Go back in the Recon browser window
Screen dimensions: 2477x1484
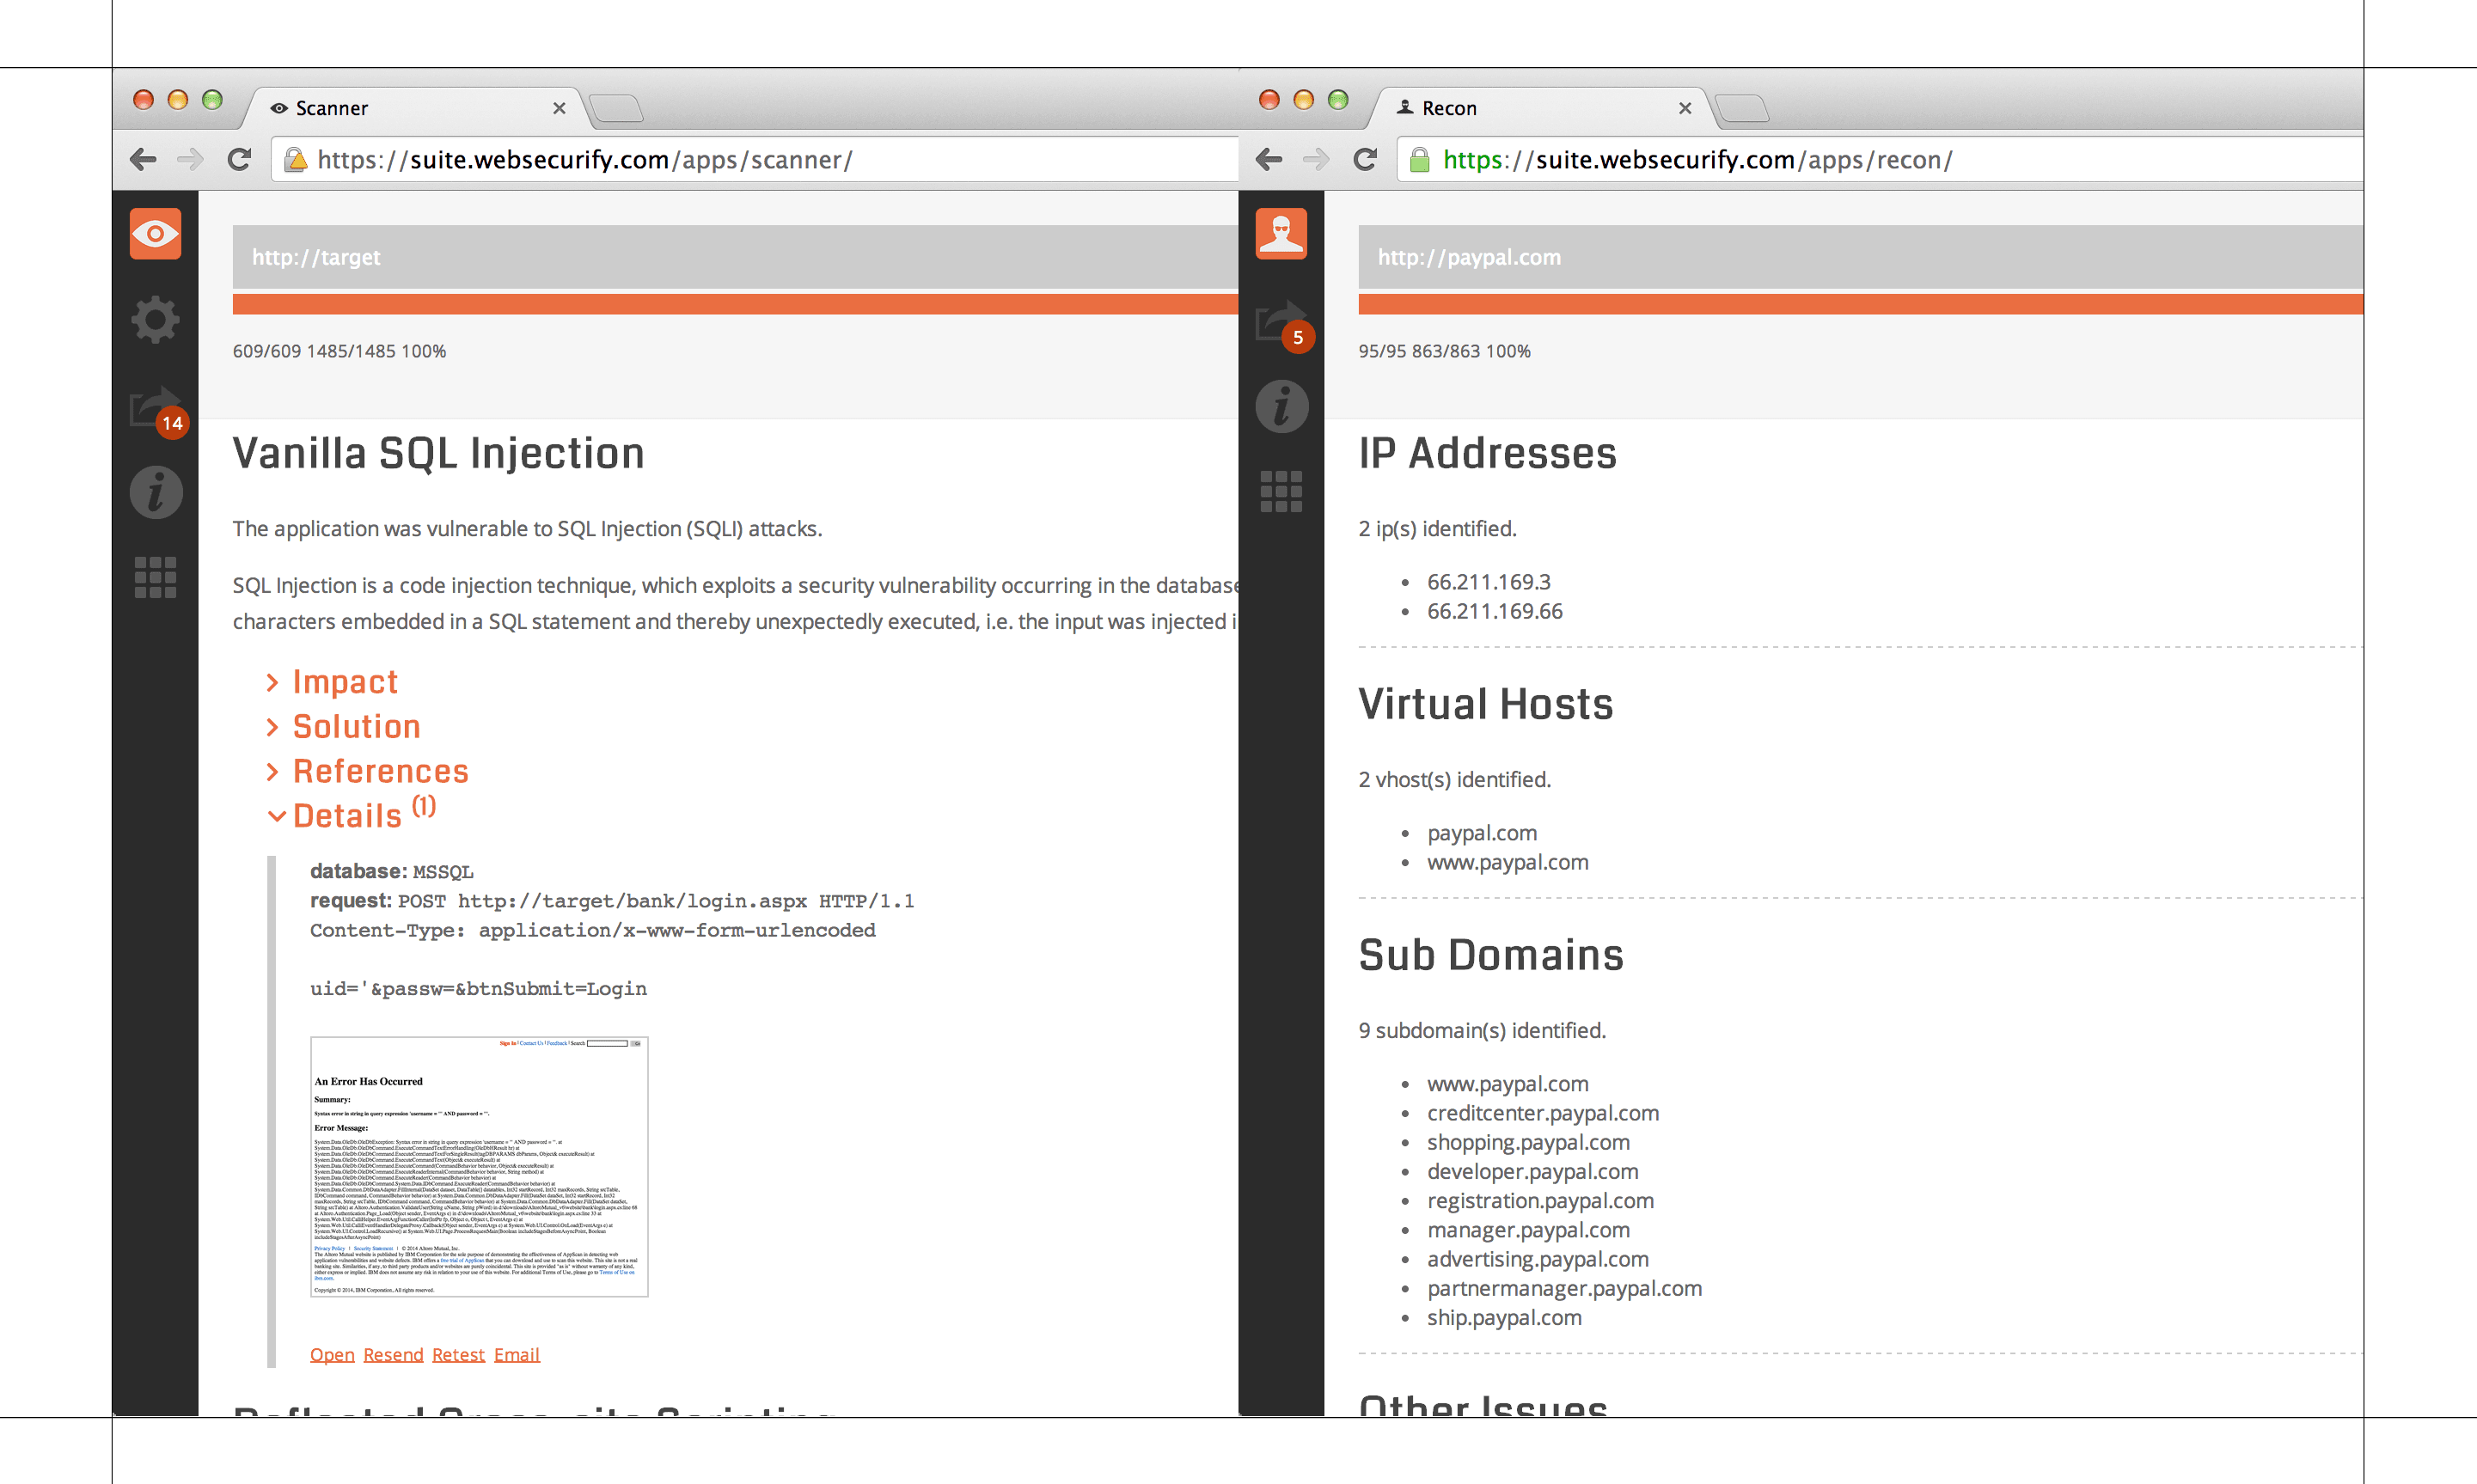click(x=1269, y=159)
